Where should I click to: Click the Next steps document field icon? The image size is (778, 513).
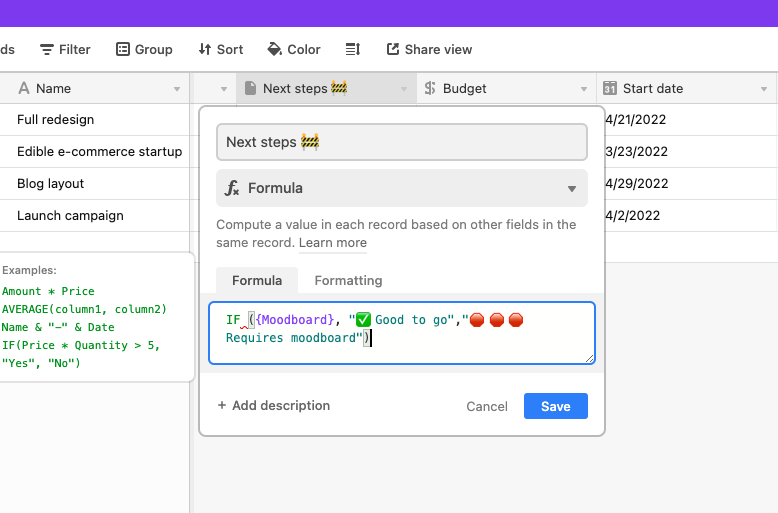[251, 88]
